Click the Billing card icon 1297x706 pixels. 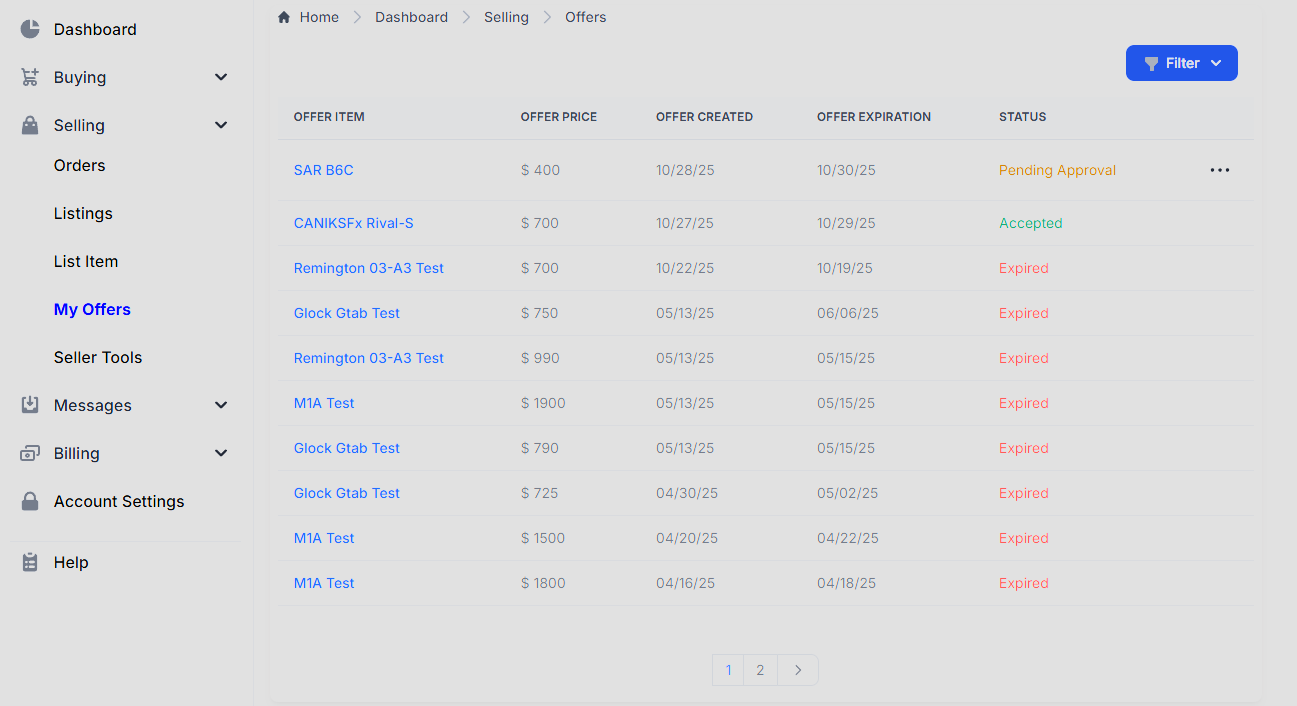pos(30,452)
